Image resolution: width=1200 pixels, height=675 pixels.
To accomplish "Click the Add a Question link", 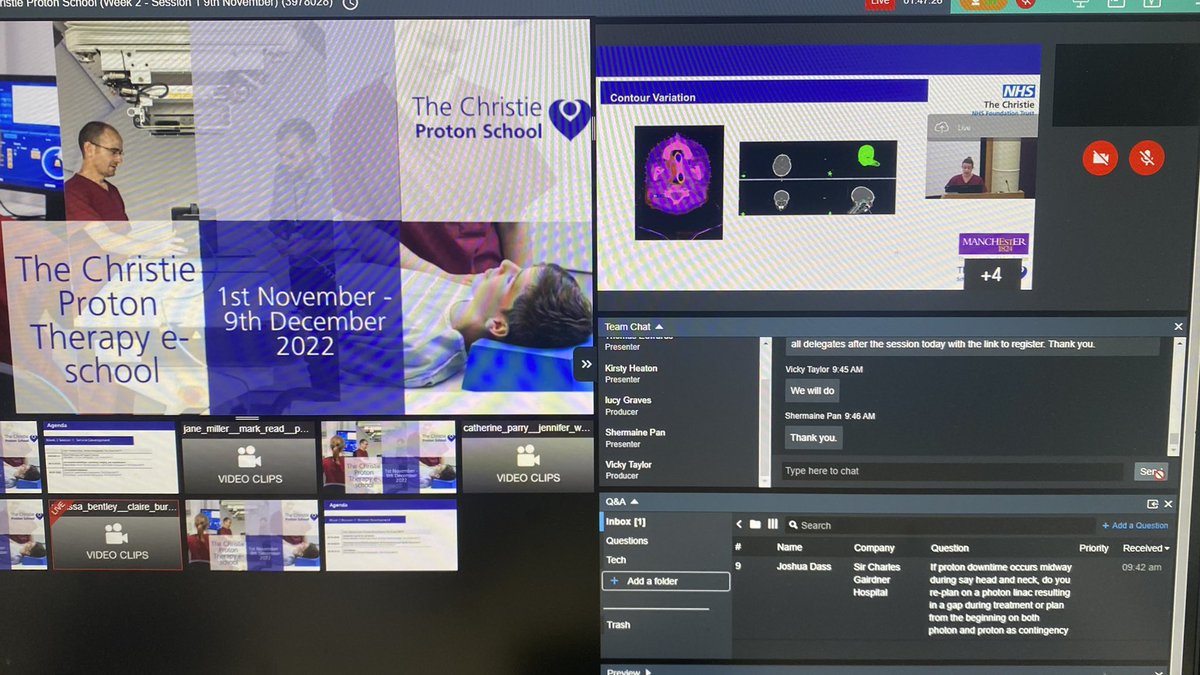I will pos(1135,525).
